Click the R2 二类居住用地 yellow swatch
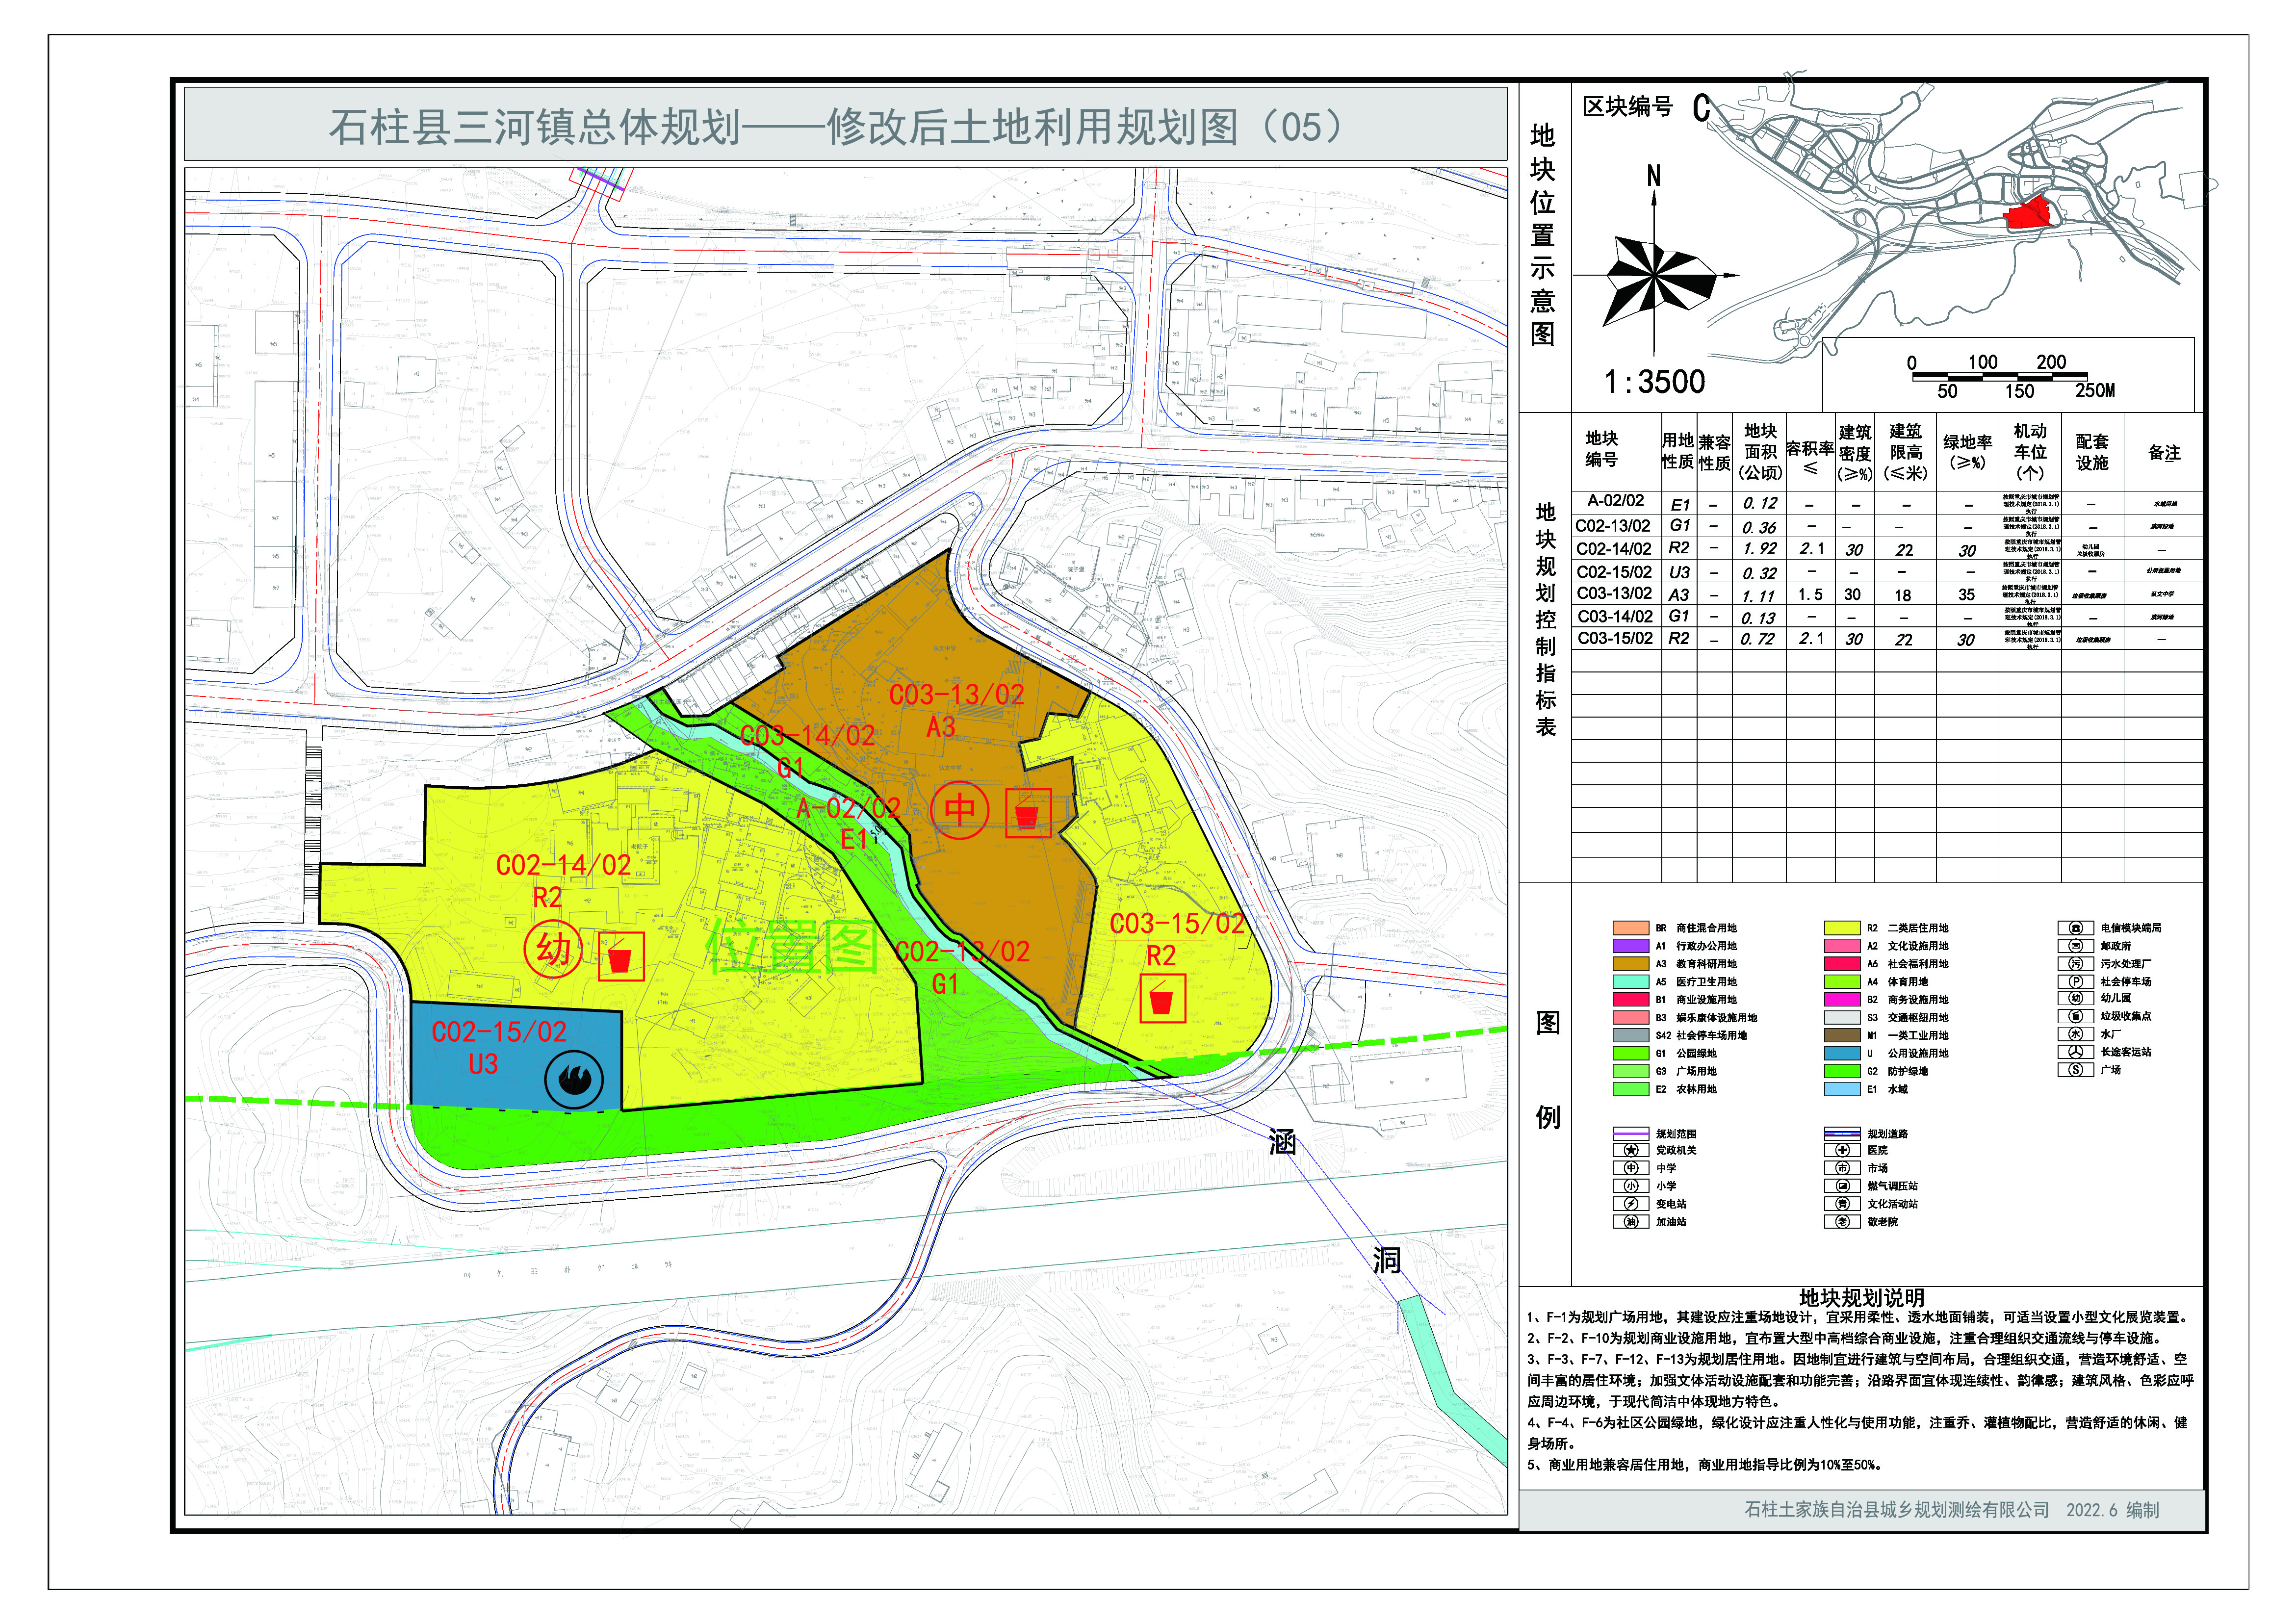The image size is (2296, 1624). pyautogui.click(x=1842, y=928)
